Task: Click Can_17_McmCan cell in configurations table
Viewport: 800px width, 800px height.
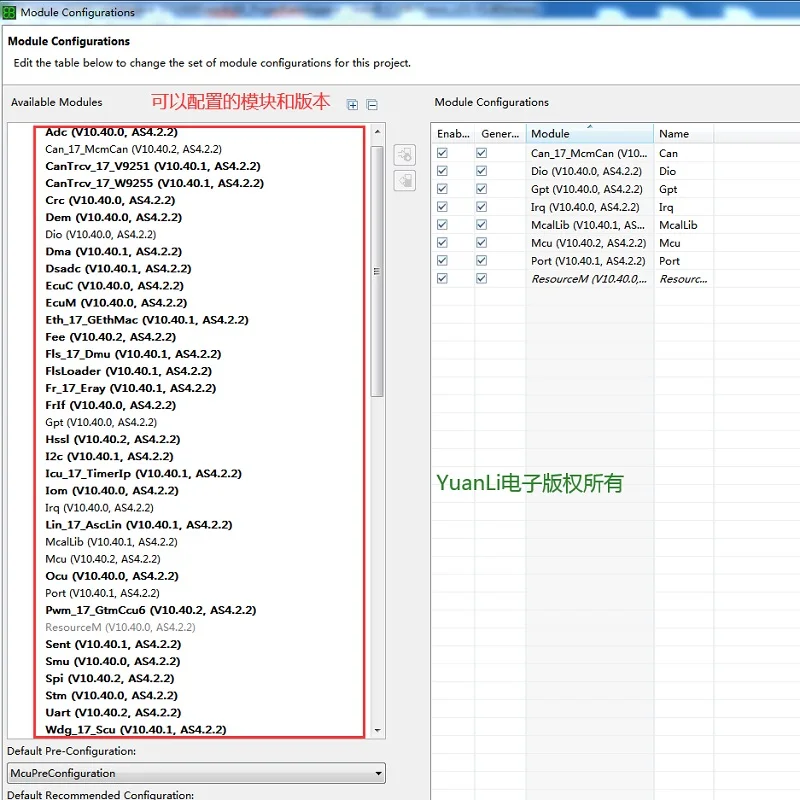Action: point(589,153)
